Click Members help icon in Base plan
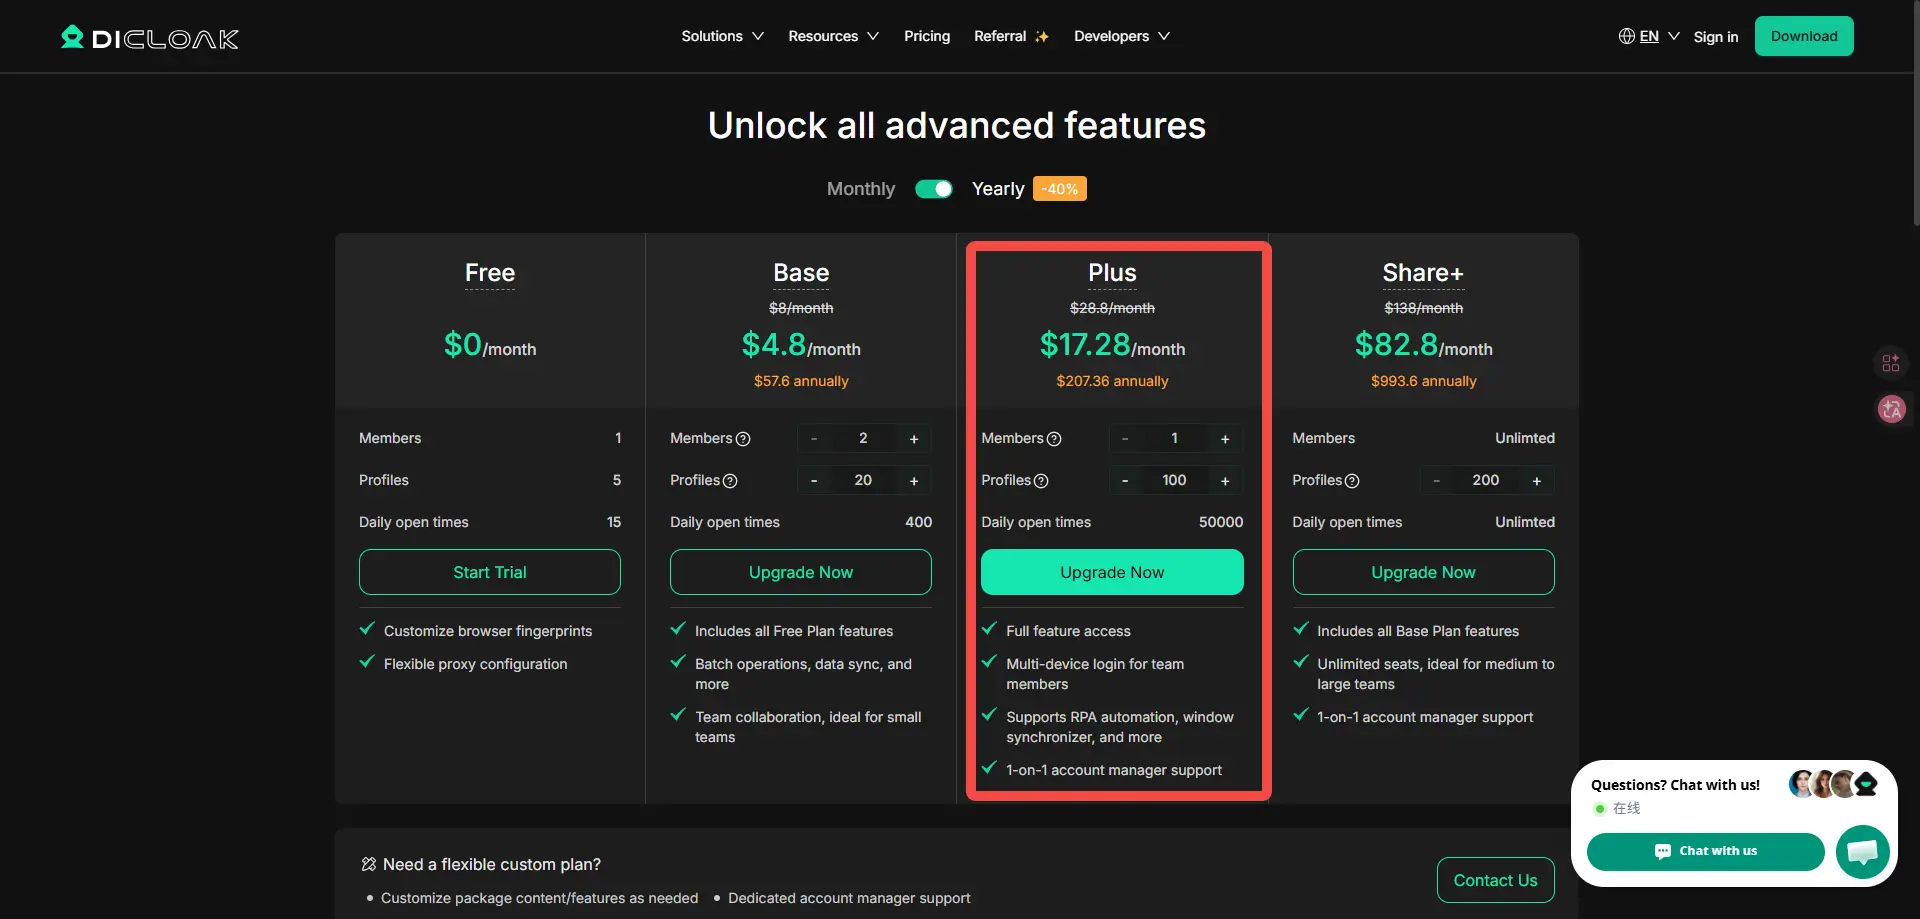The width and height of the screenshot is (1920, 919). 743,439
